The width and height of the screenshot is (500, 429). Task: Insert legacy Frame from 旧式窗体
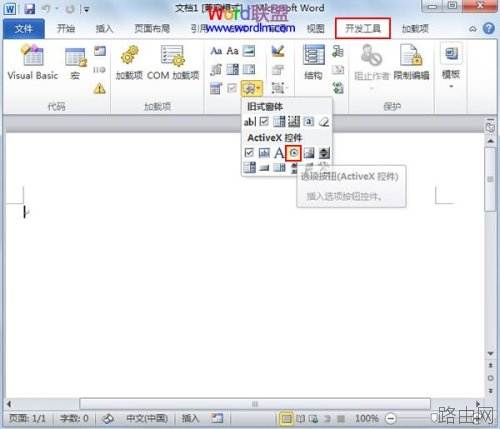click(293, 122)
